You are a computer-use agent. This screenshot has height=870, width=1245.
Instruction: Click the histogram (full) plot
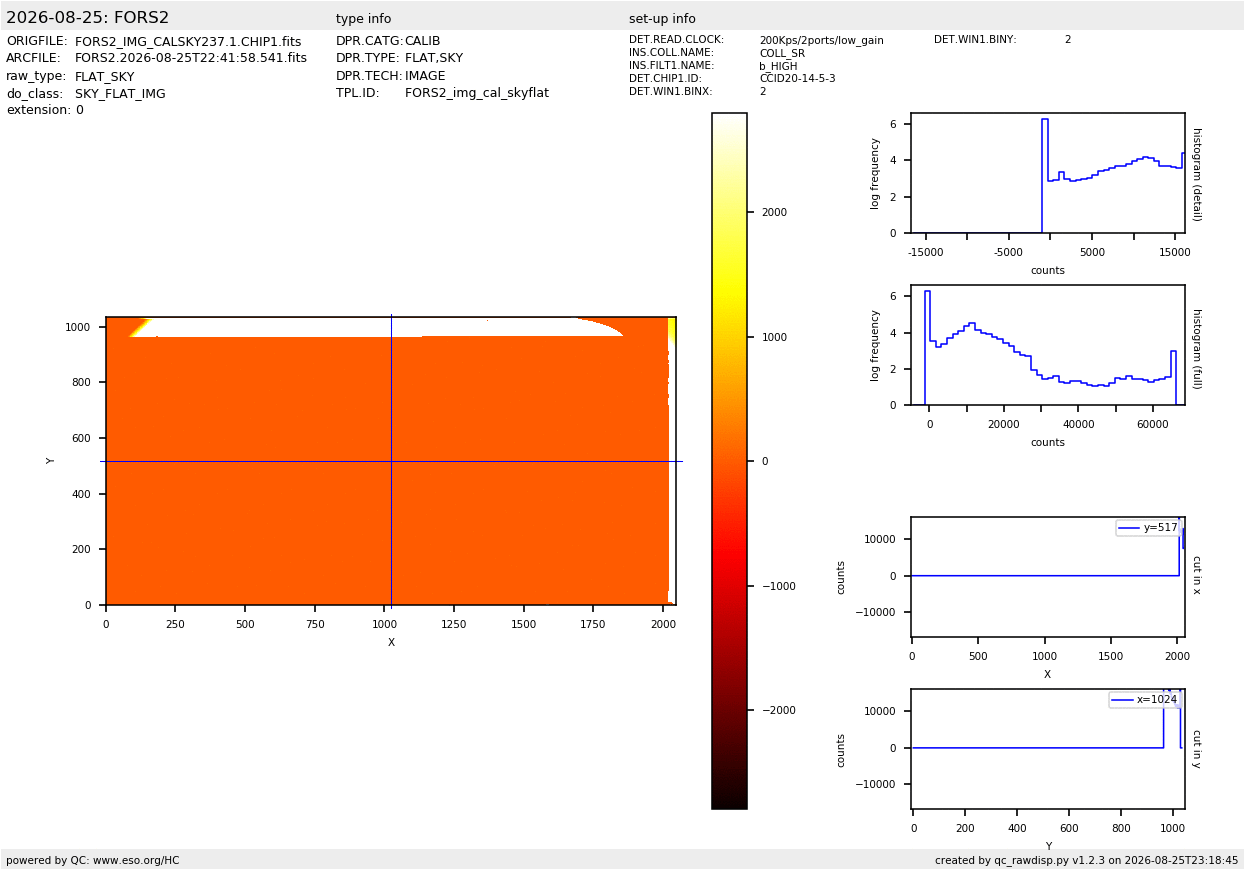tap(1048, 345)
